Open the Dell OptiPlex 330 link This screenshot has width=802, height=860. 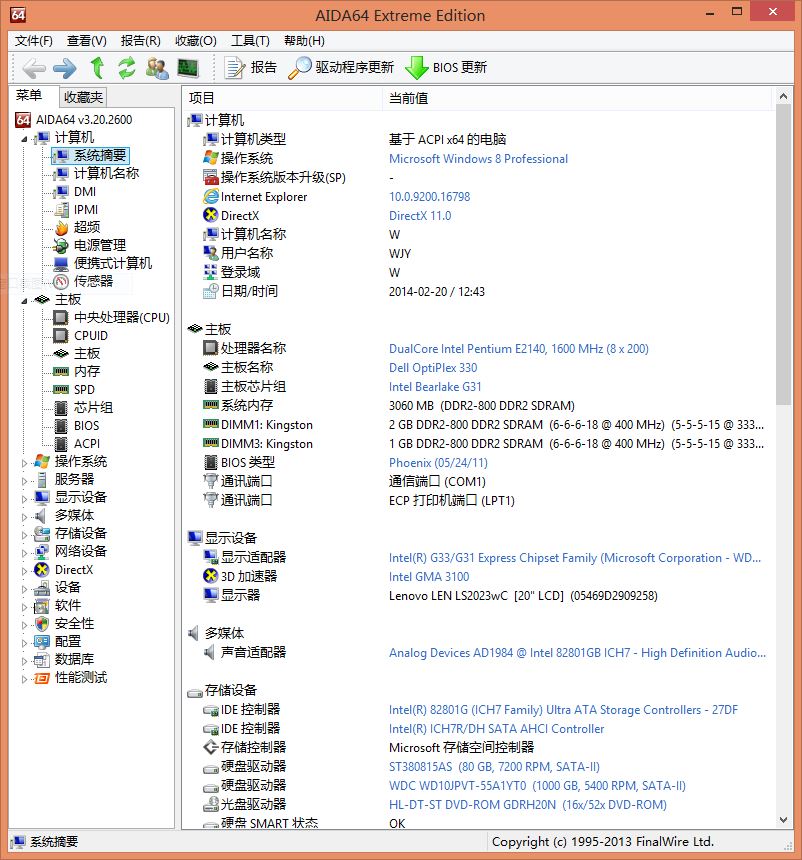pos(433,368)
